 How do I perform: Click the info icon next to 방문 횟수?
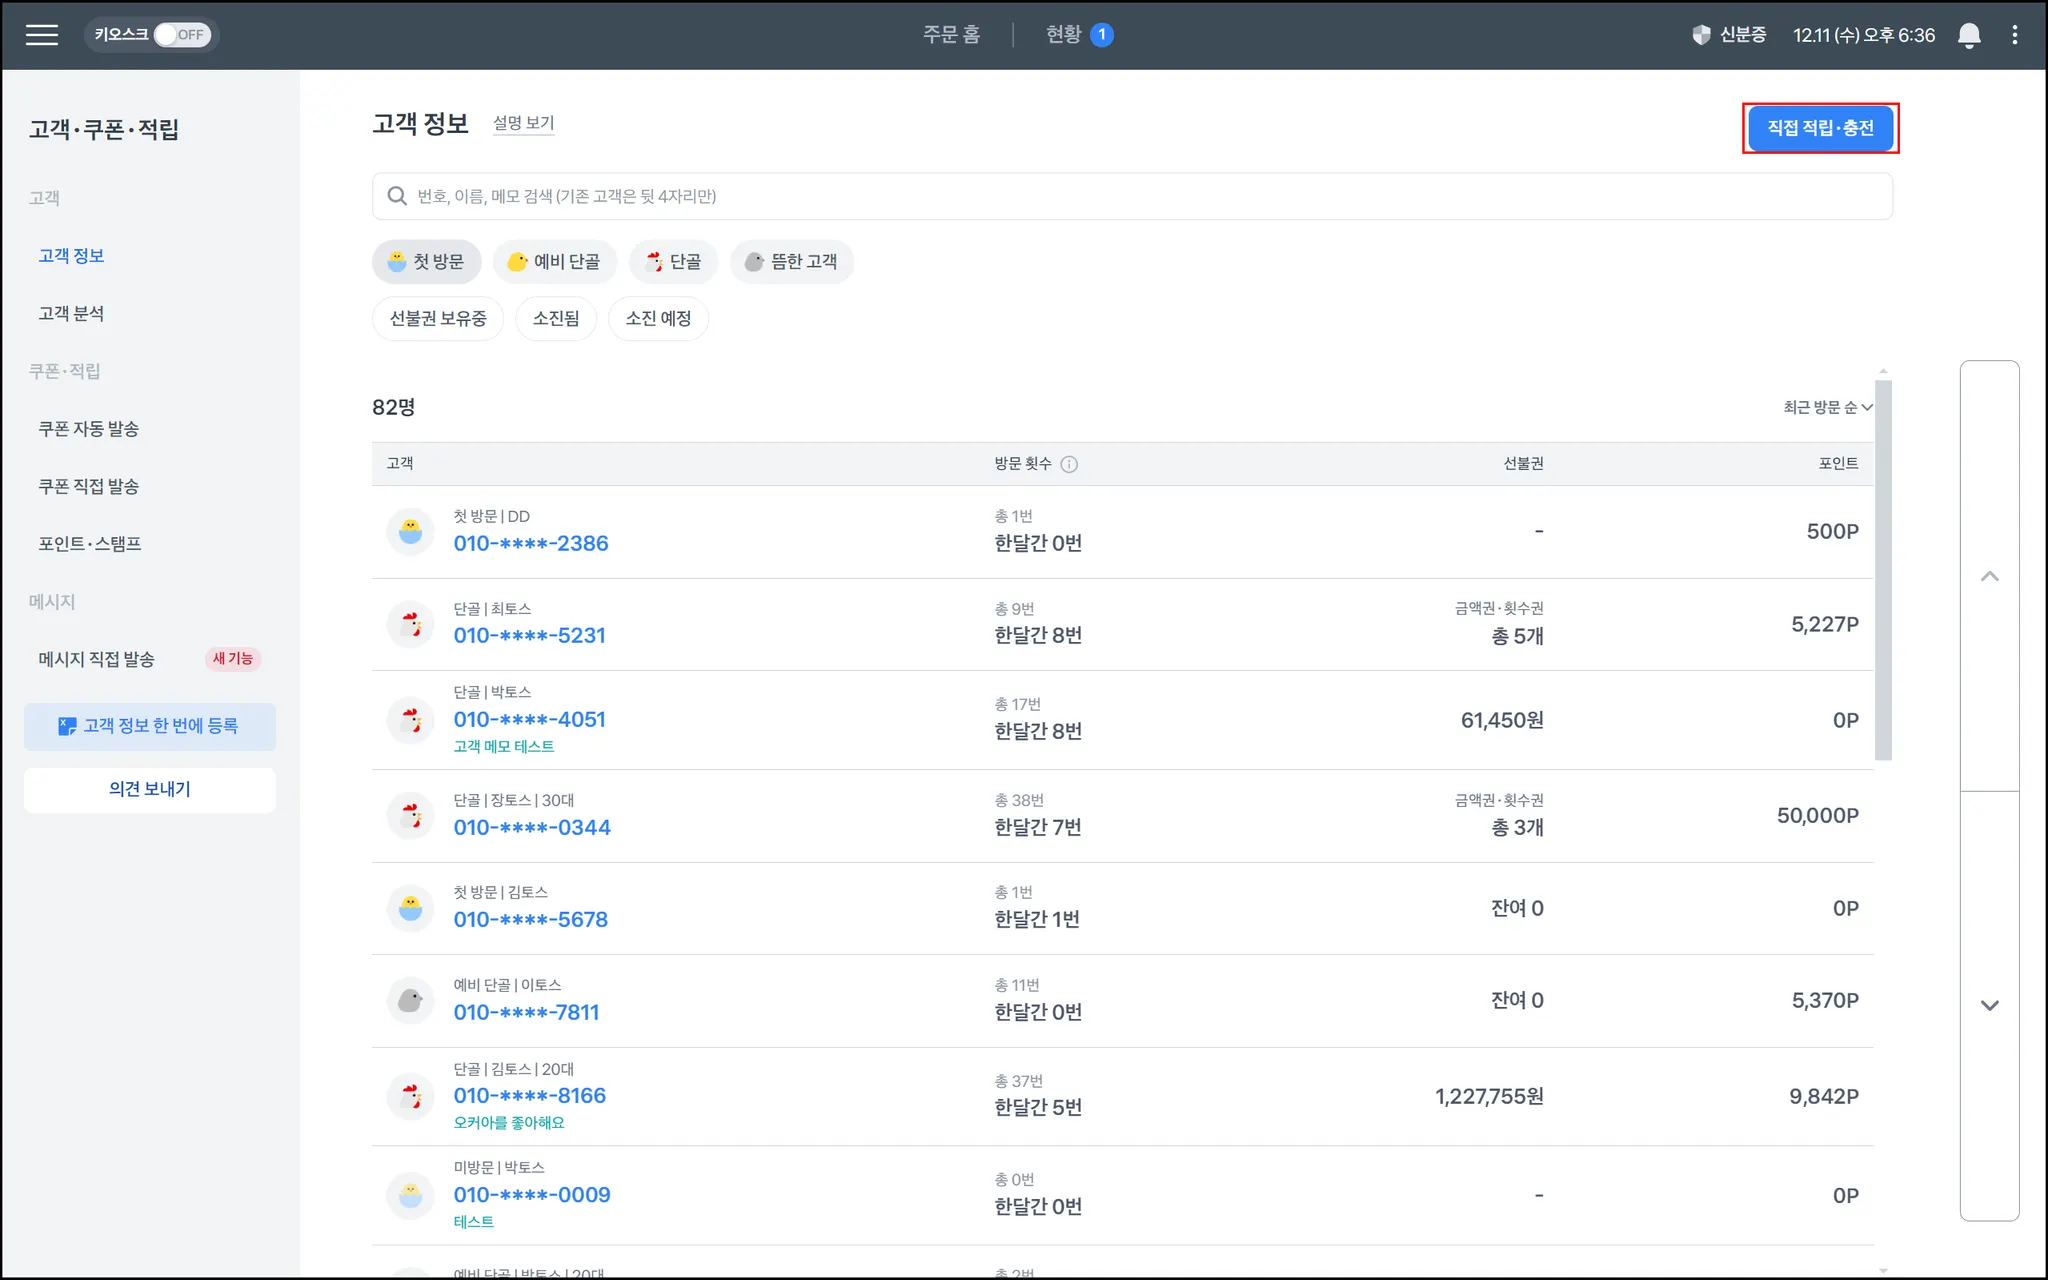tap(1069, 464)
